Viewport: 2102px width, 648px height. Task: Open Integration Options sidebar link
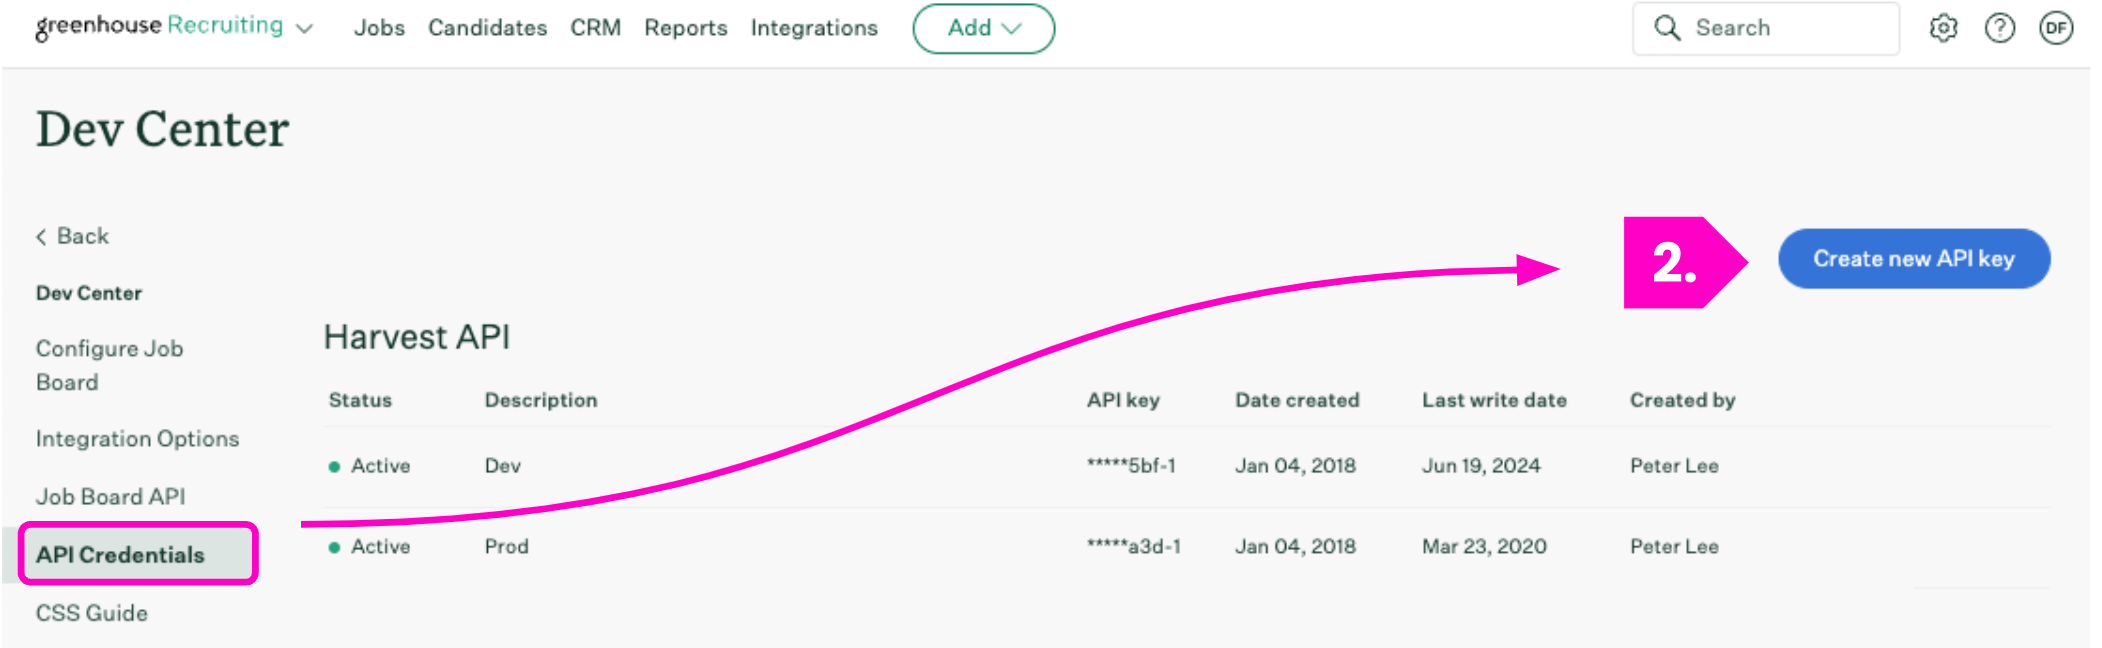(137, 439)
